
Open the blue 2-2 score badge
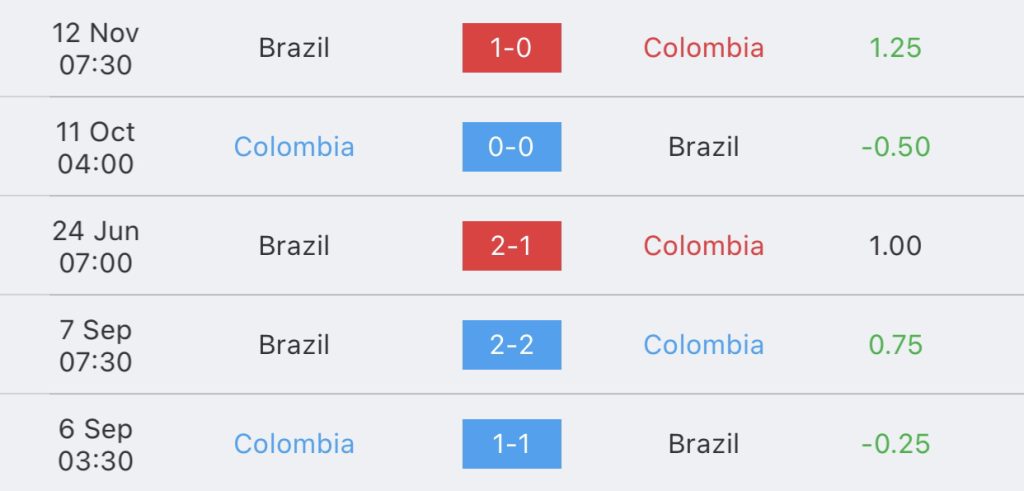coord(511,345)
